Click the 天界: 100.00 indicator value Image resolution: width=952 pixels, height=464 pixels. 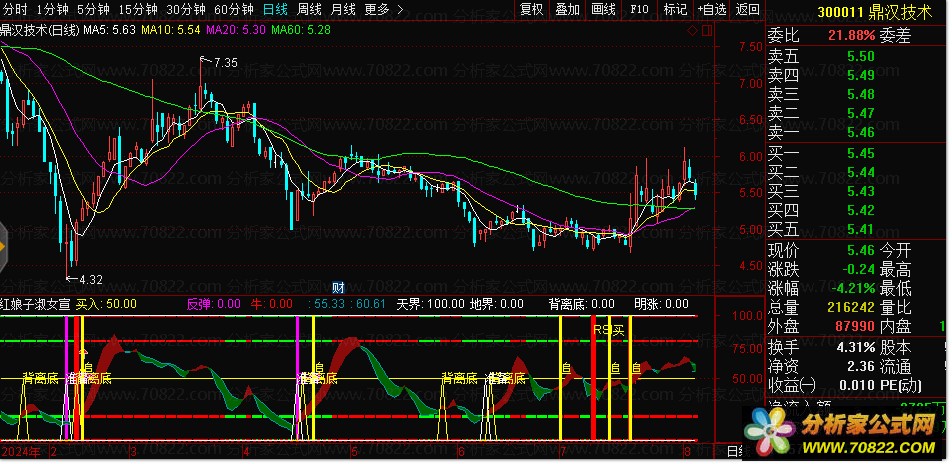click(430, 304)
